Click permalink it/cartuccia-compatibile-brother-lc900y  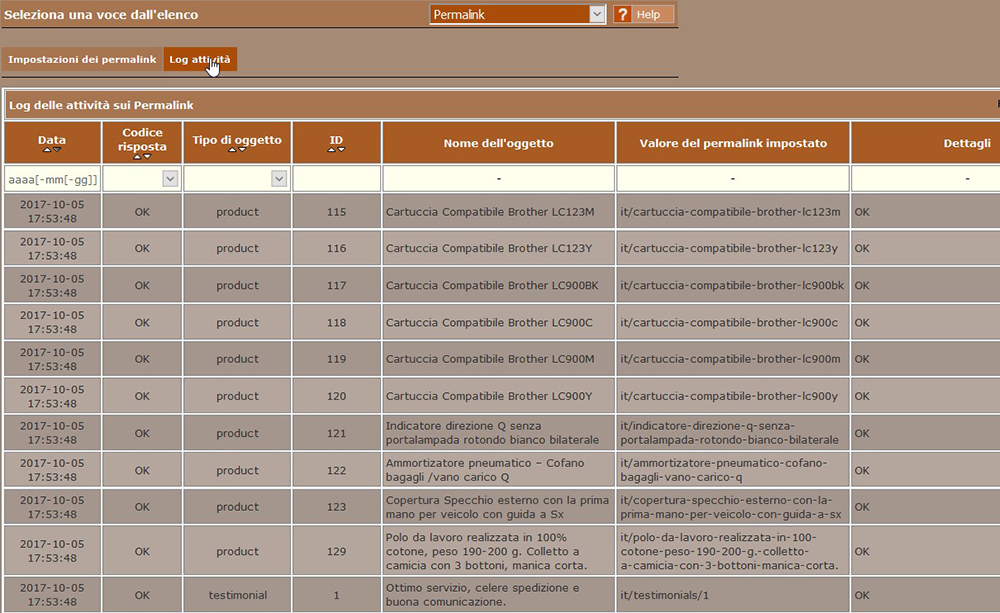[x=729, y=395]
